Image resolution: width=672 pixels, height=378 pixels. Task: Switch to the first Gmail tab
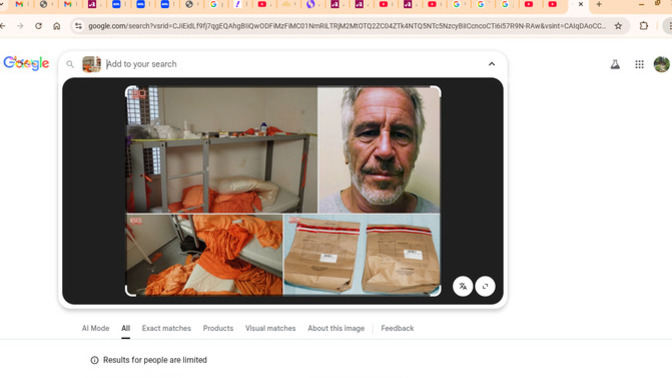[x=19, y=4]
